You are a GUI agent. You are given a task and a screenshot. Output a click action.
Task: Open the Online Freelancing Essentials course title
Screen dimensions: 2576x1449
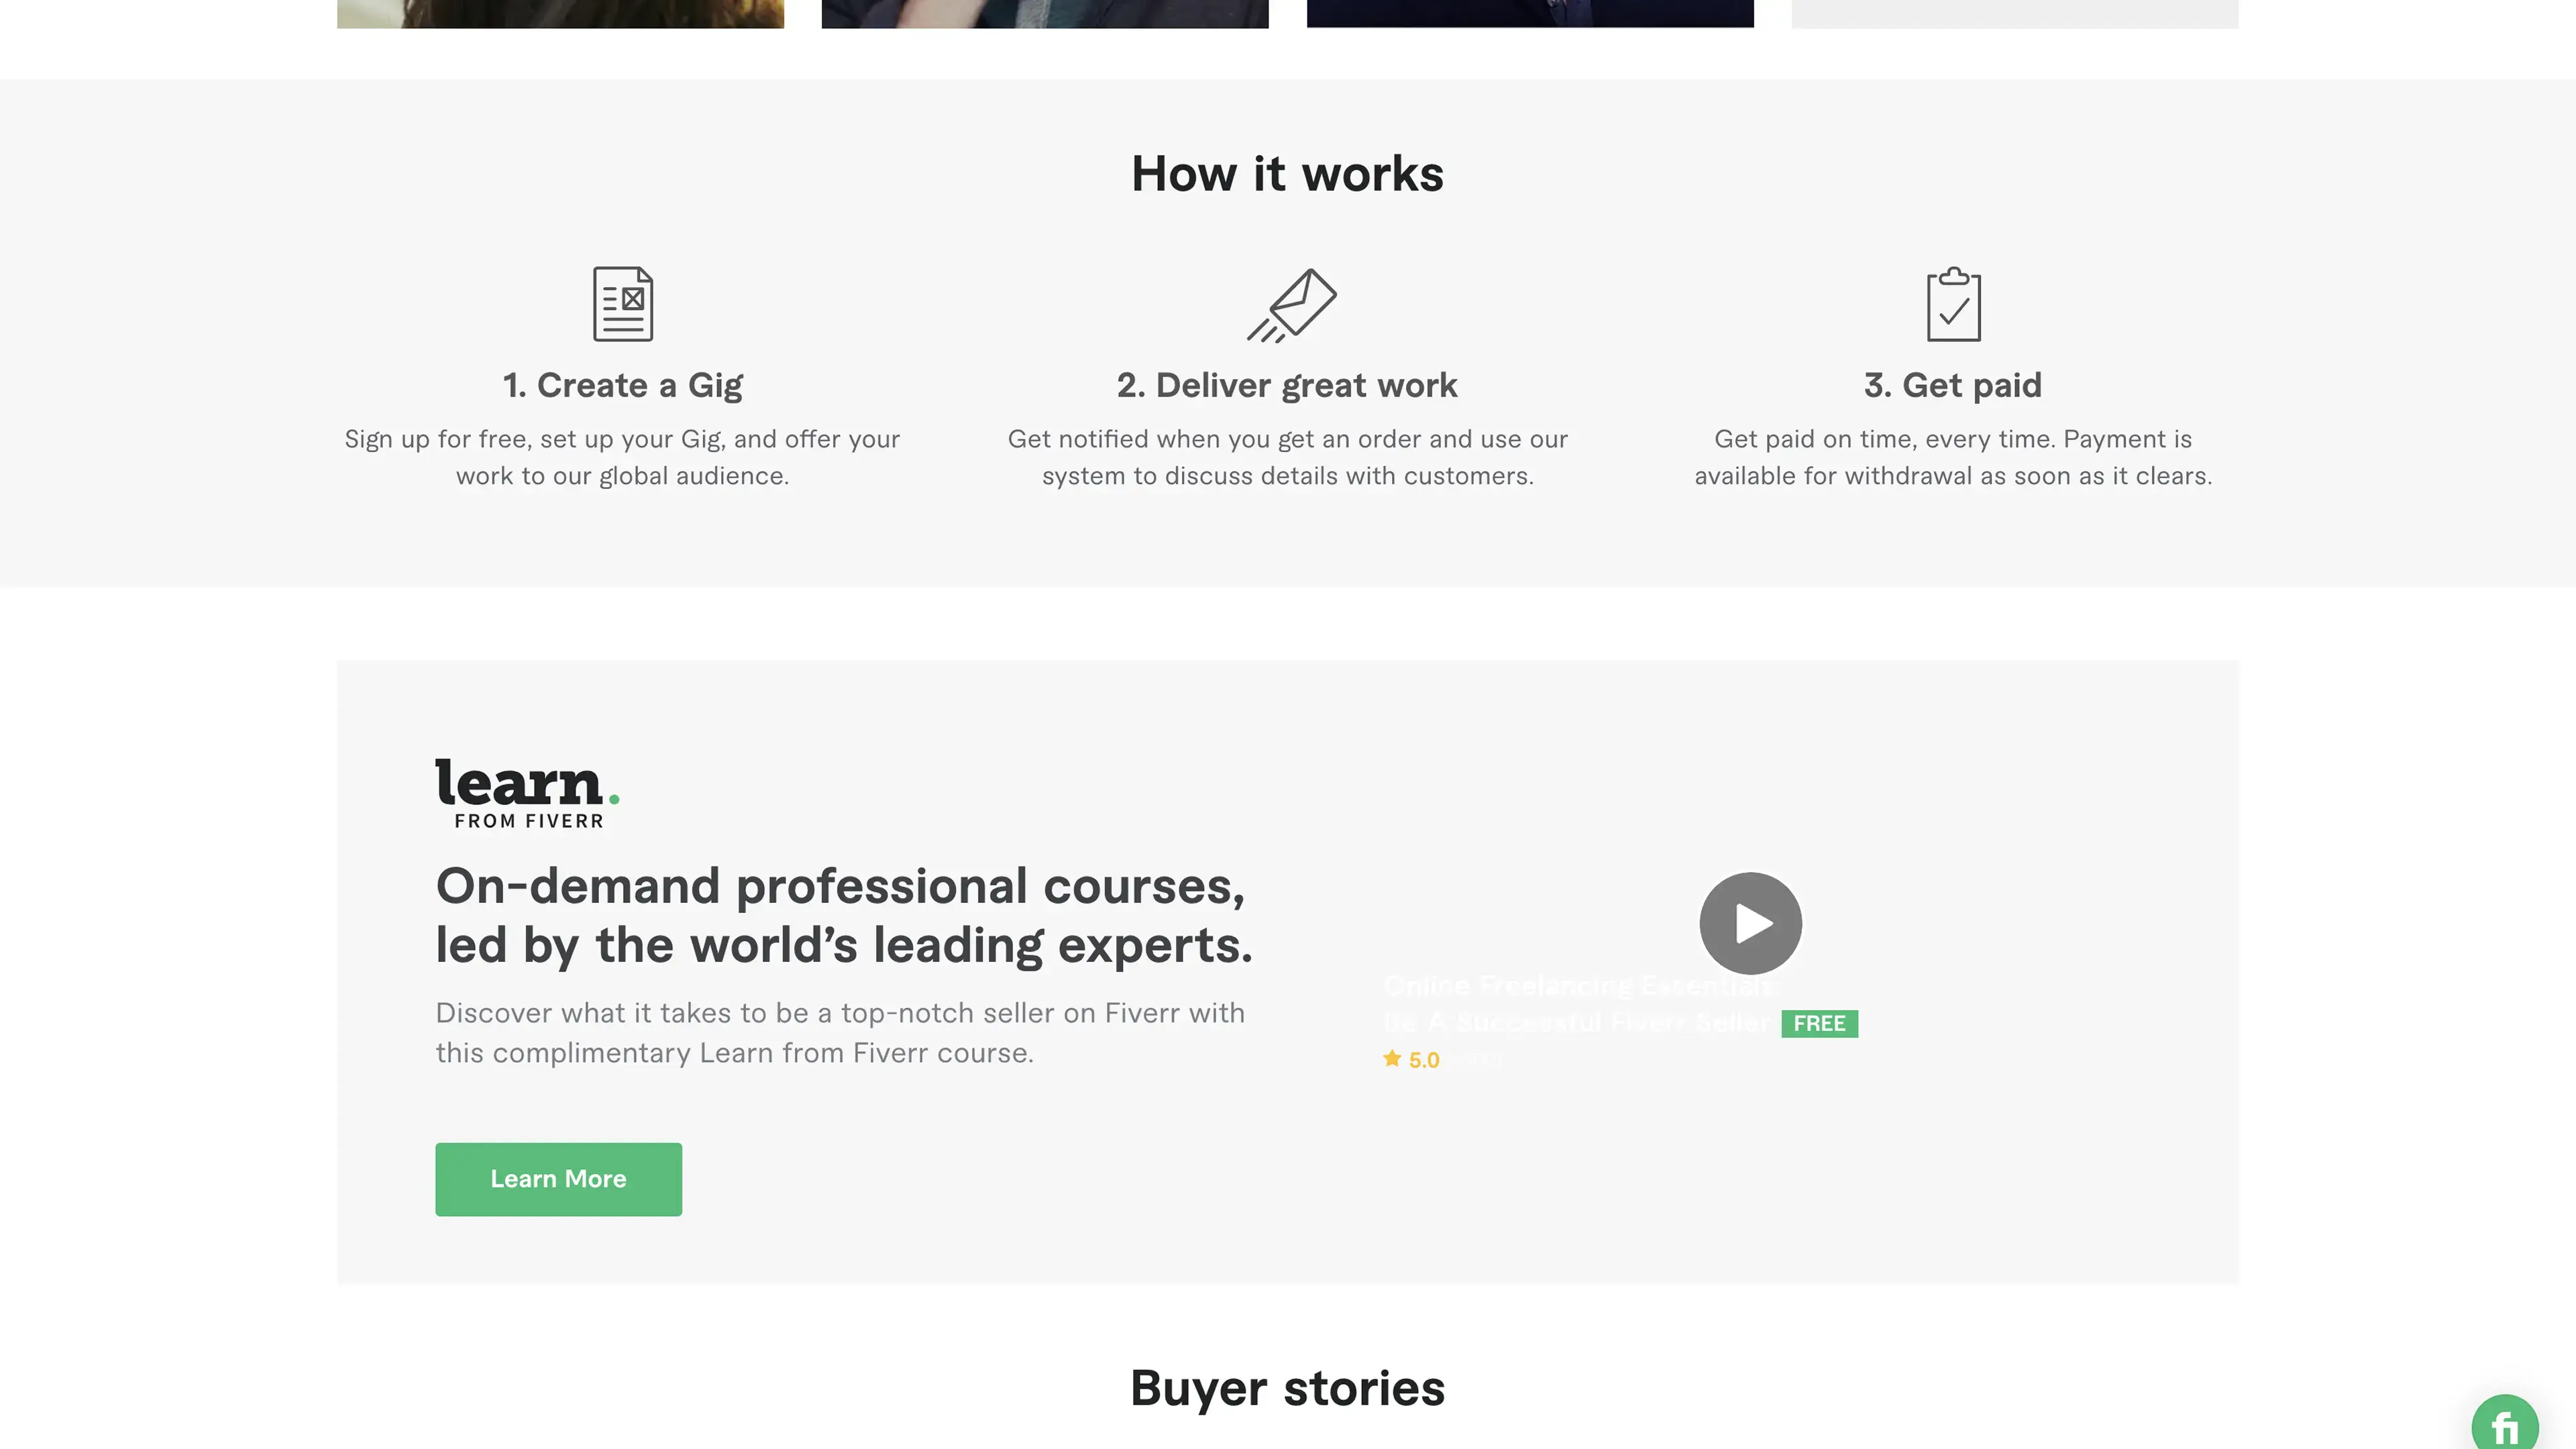pos(1580,1004)
